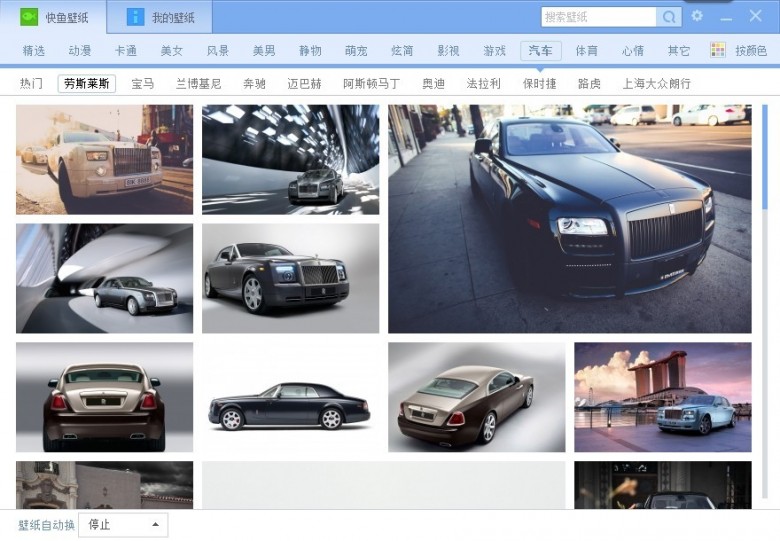Image resolution: width=780 pixels, height=541 pixels.
Task: Click the green fish logo icon
Action: tap(29, 17)
